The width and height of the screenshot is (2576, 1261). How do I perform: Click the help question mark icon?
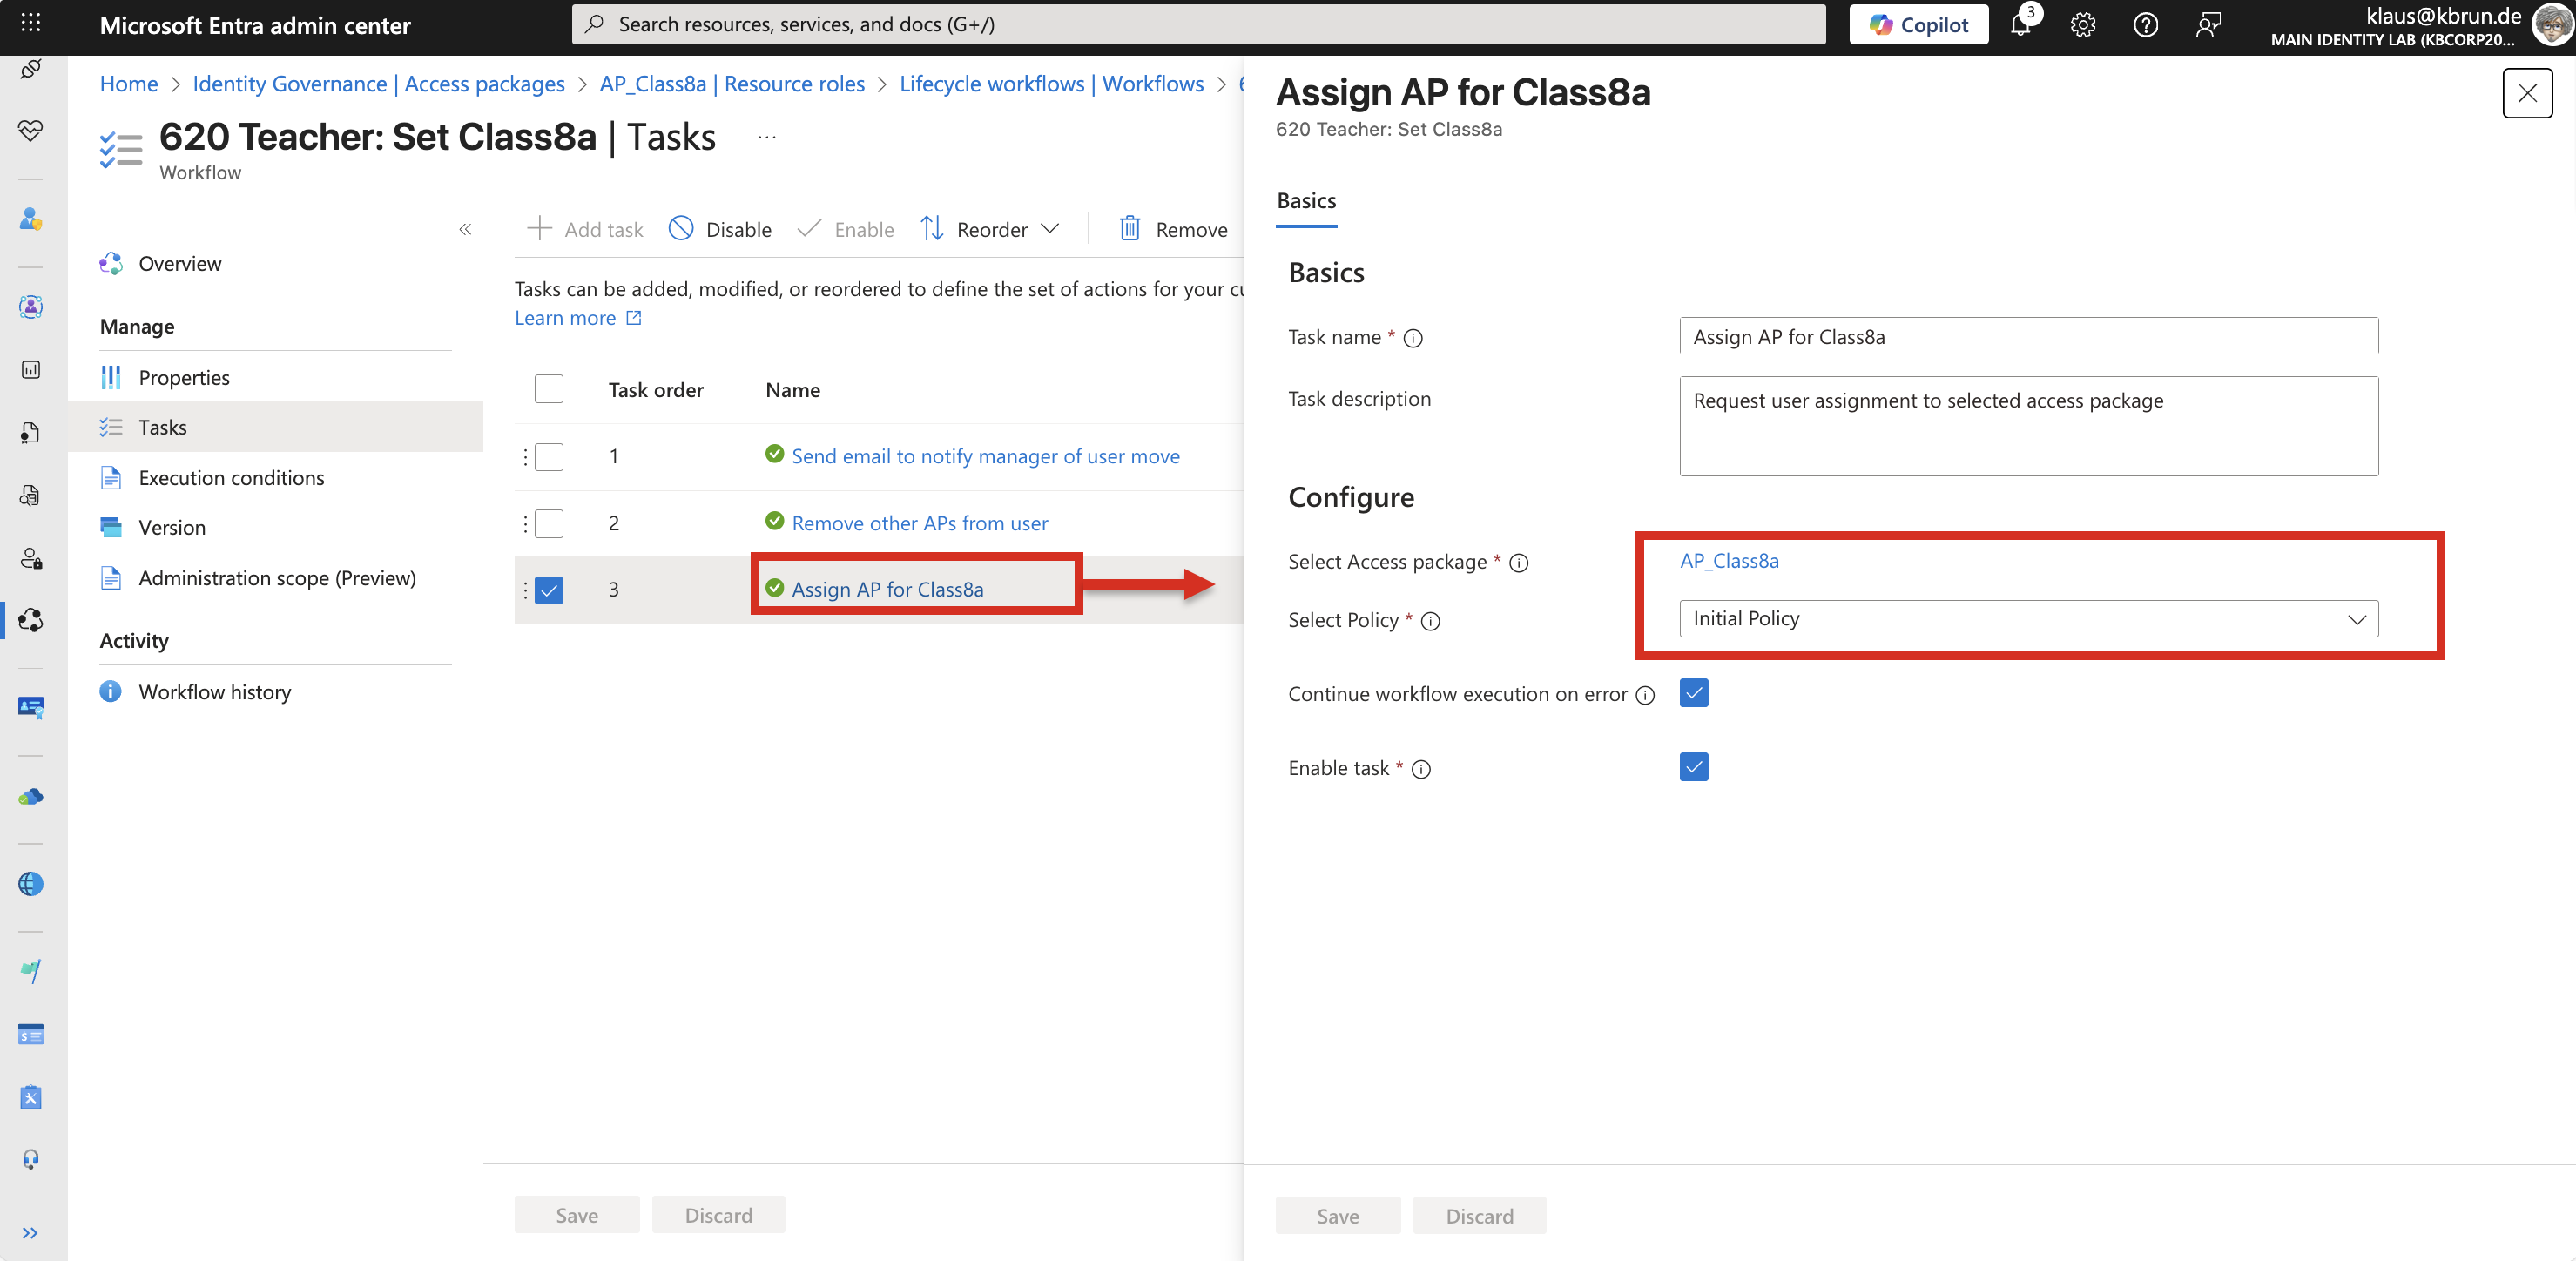click(x=2144, y=25)
